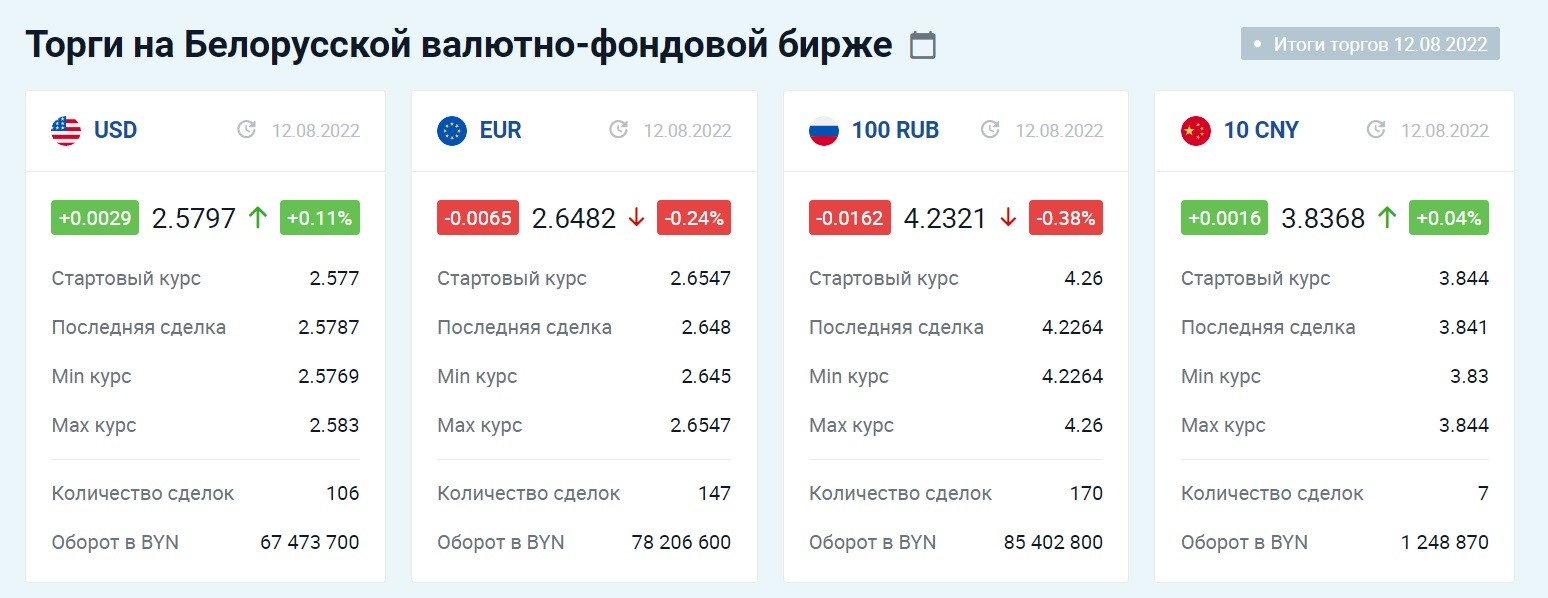1548x598 pixels.
Task: Open the 100 RUB currency title link
Action: click(895, 131)
